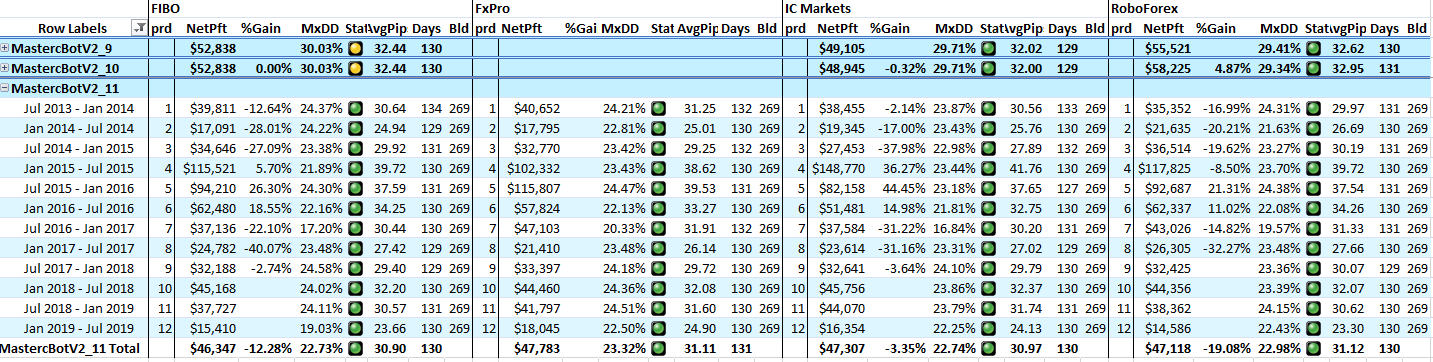Click yellow status icon in MastercBotV2_10 FIBO row
1433x362 pixels.
(354, 68)
